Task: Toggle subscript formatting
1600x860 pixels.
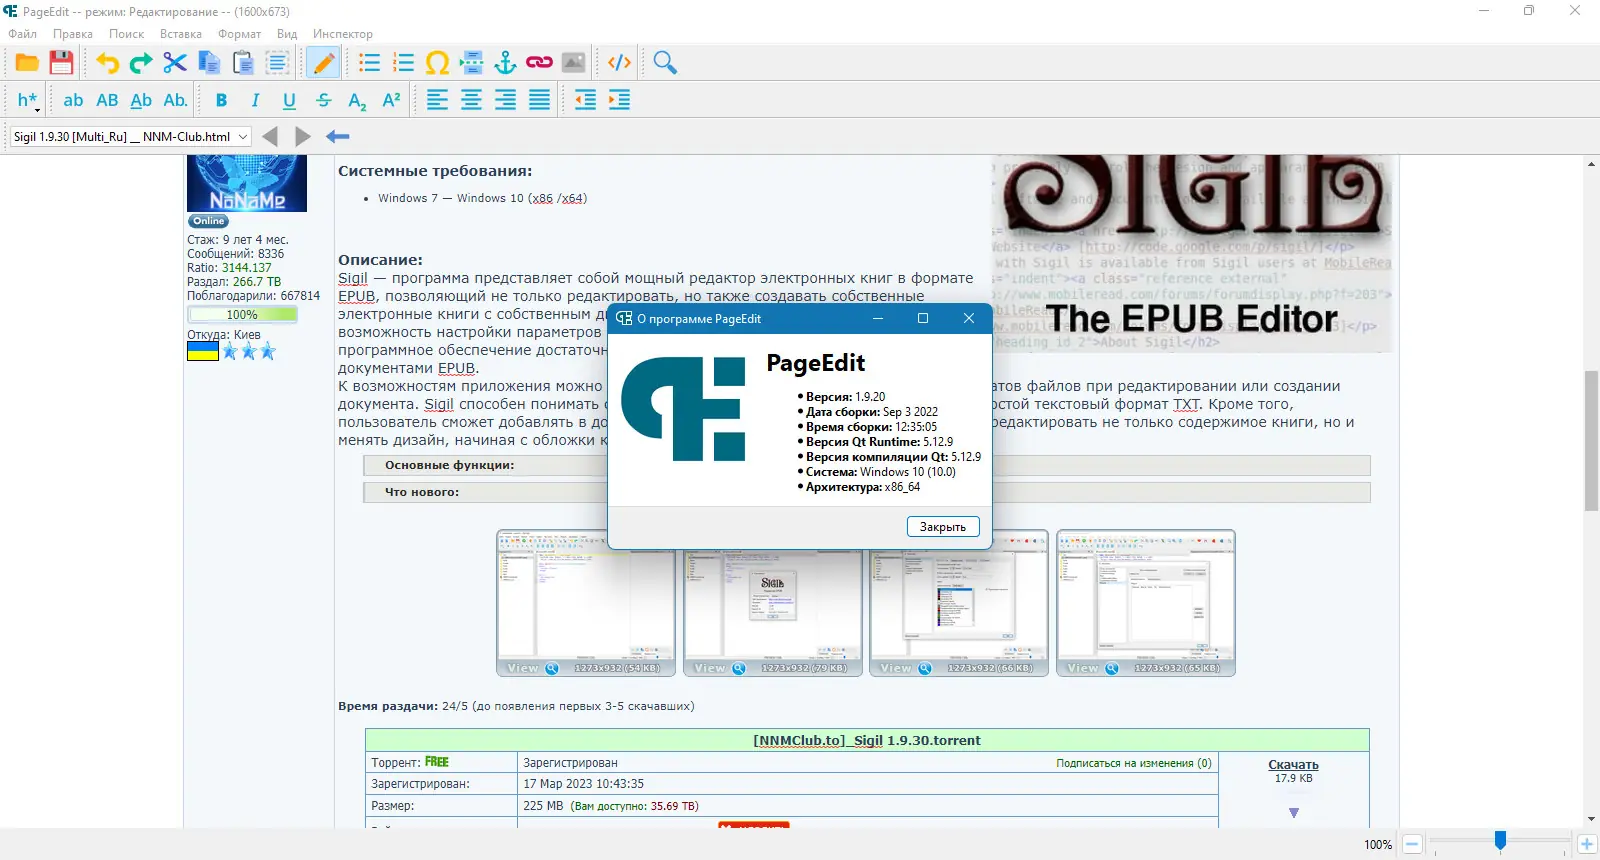Action: coord(357,100)
